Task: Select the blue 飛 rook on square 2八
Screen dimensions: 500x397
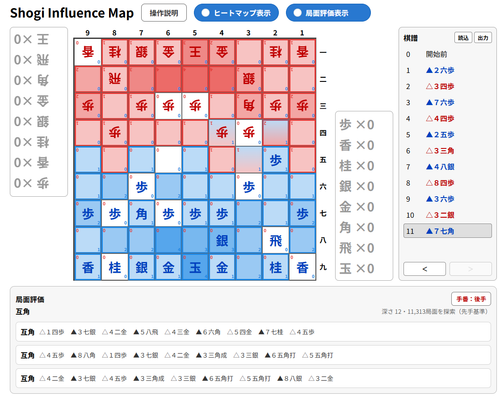Action: tap(275, 240)
